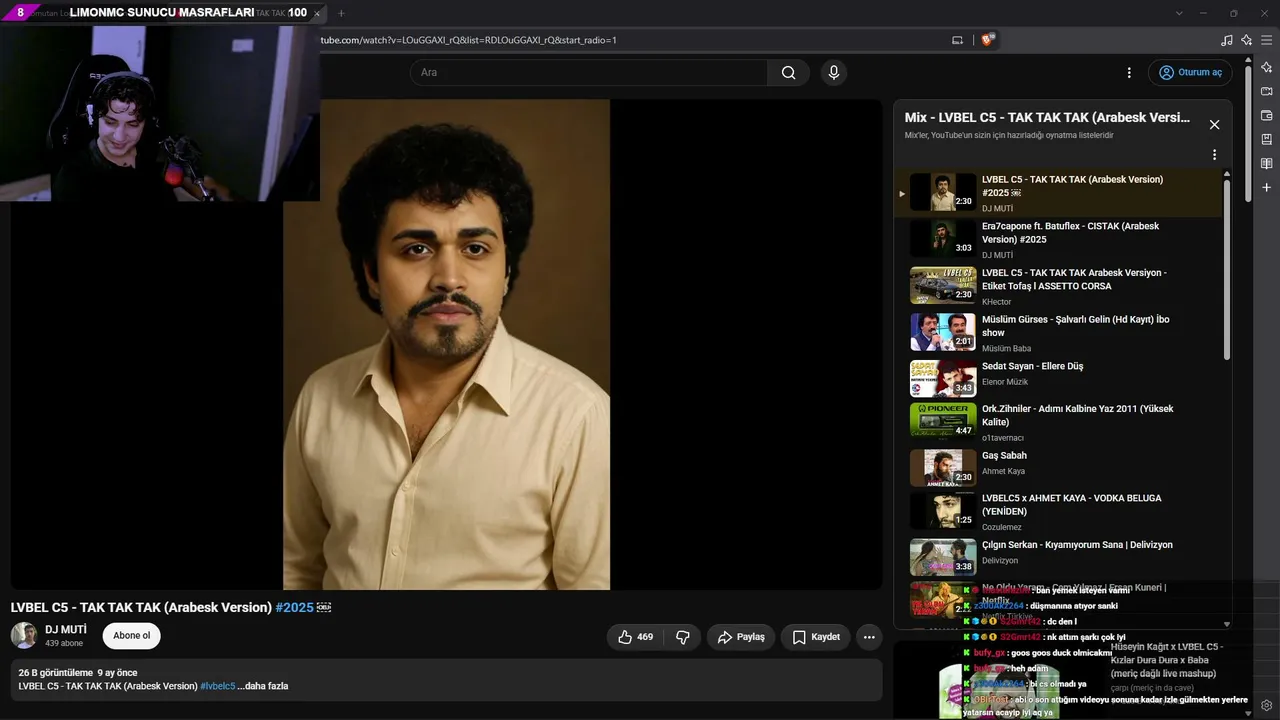Save the video using 'Kaydet'
The image size is (1280, 720).
[x=816, y=637]
